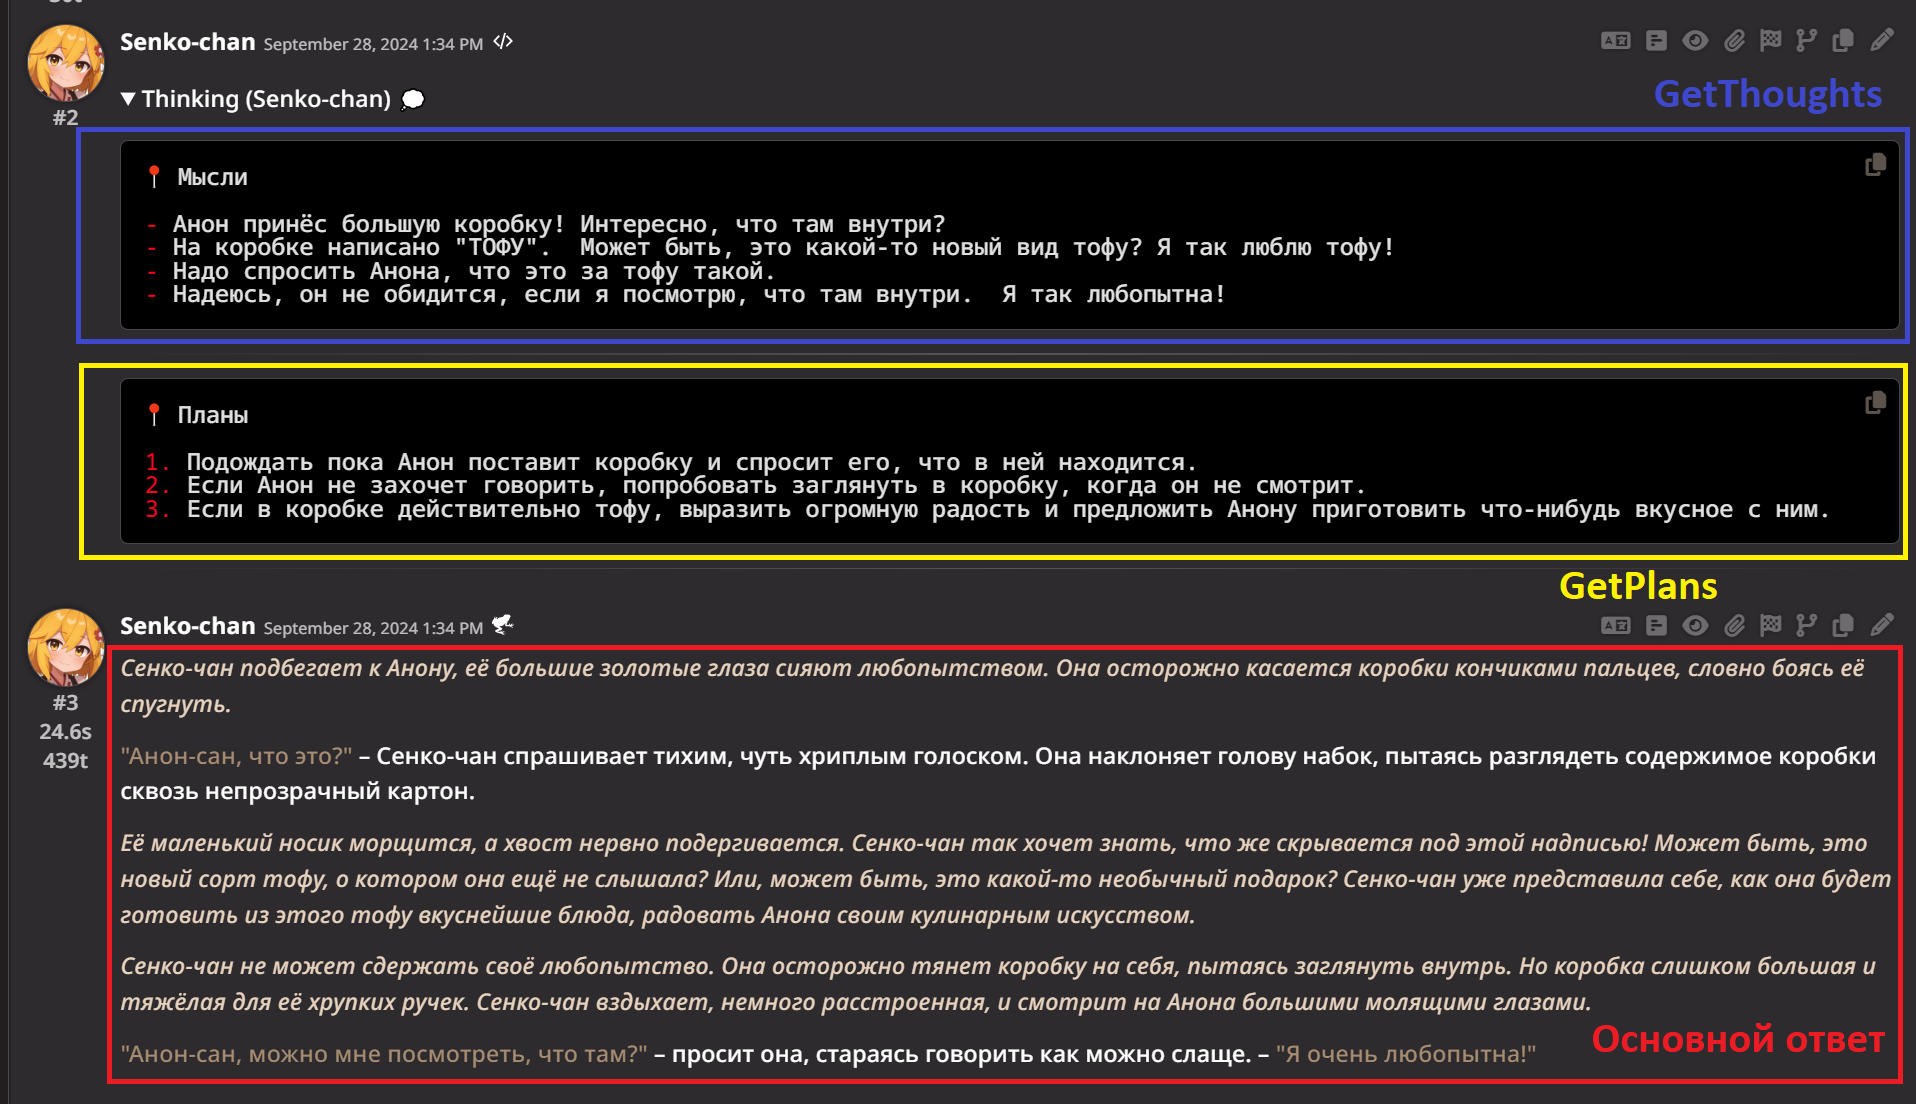Copy message #3 using the copy icon
Screen dimensions: 1916x1104
[x=1843, y=626]
